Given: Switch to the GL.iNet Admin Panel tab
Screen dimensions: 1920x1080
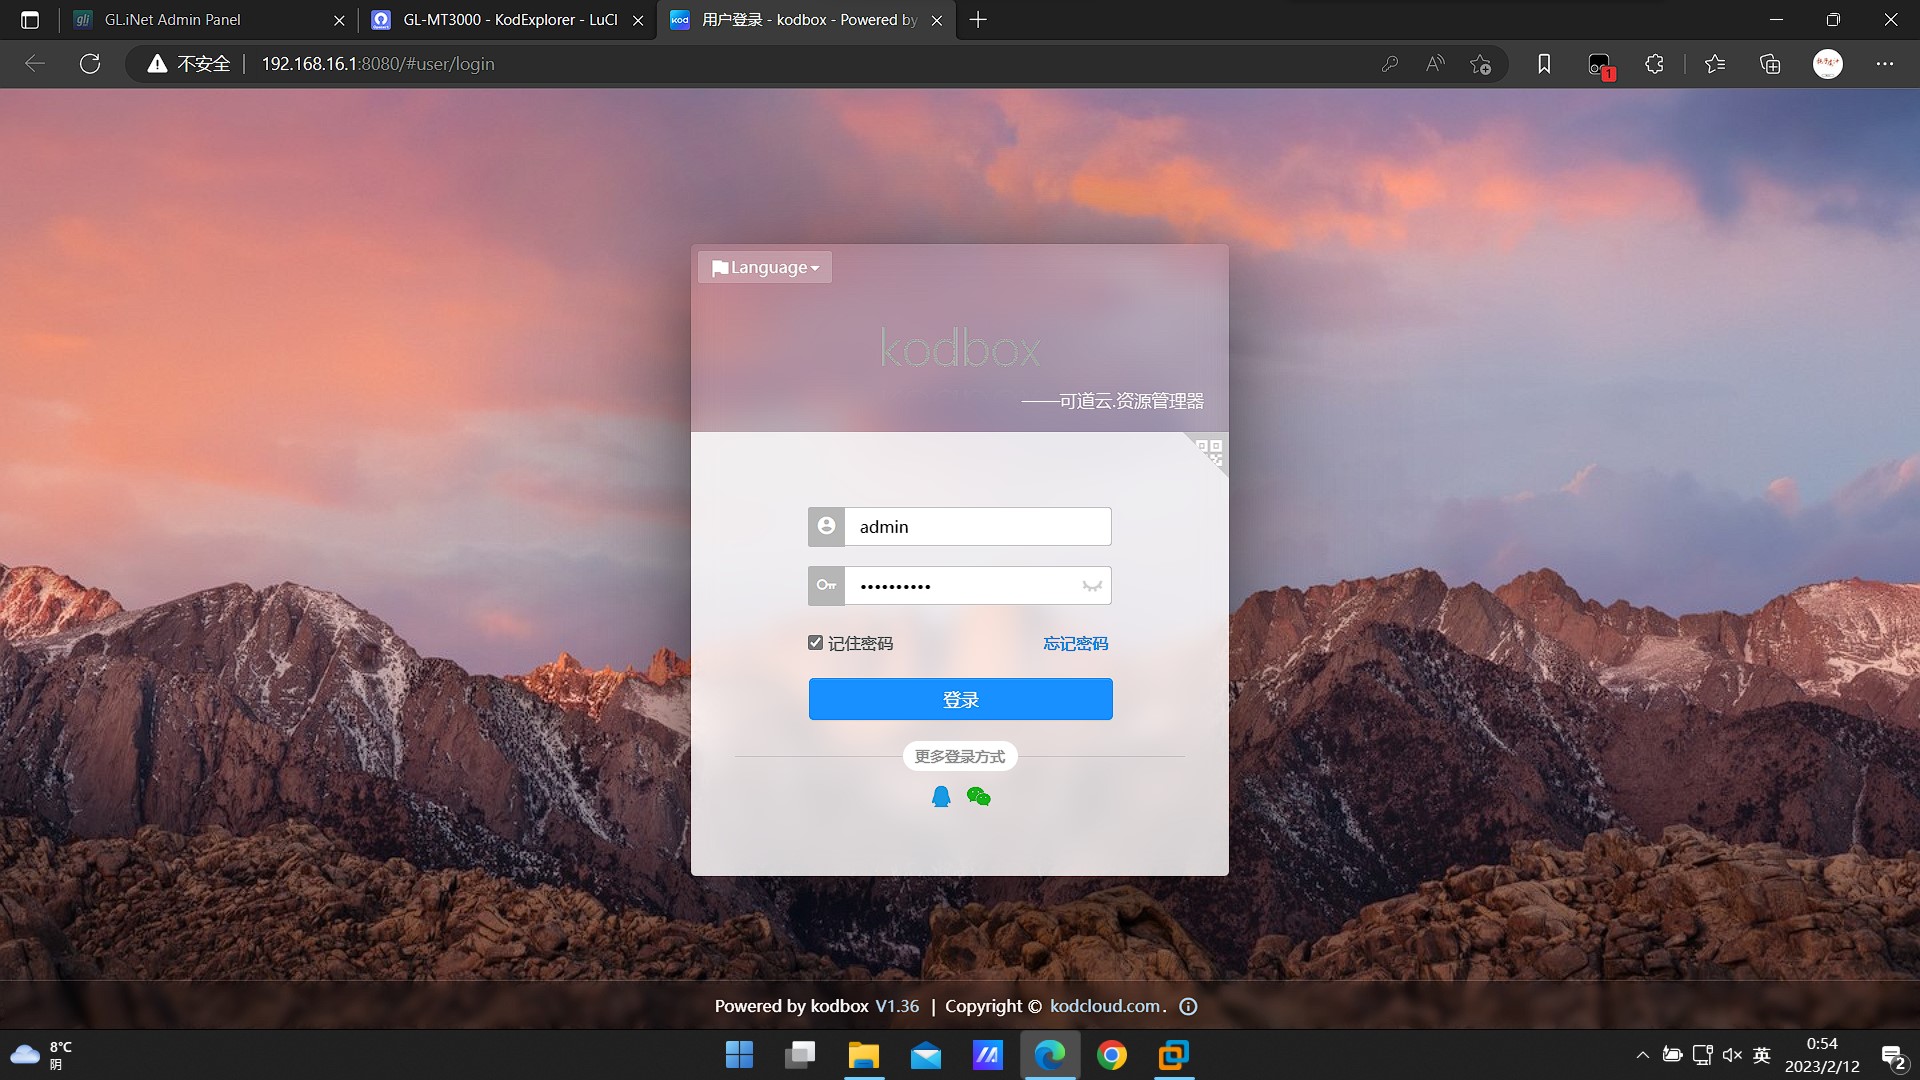Looking at the screenshot, I should point(172,20).
